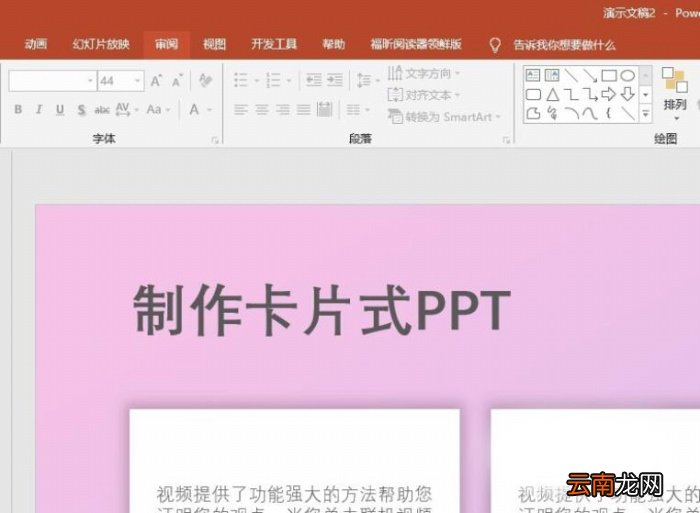Select the freeform shape tool
This screenshot has height=513, width=700.
pyautogui.click(x=533, y=114)
